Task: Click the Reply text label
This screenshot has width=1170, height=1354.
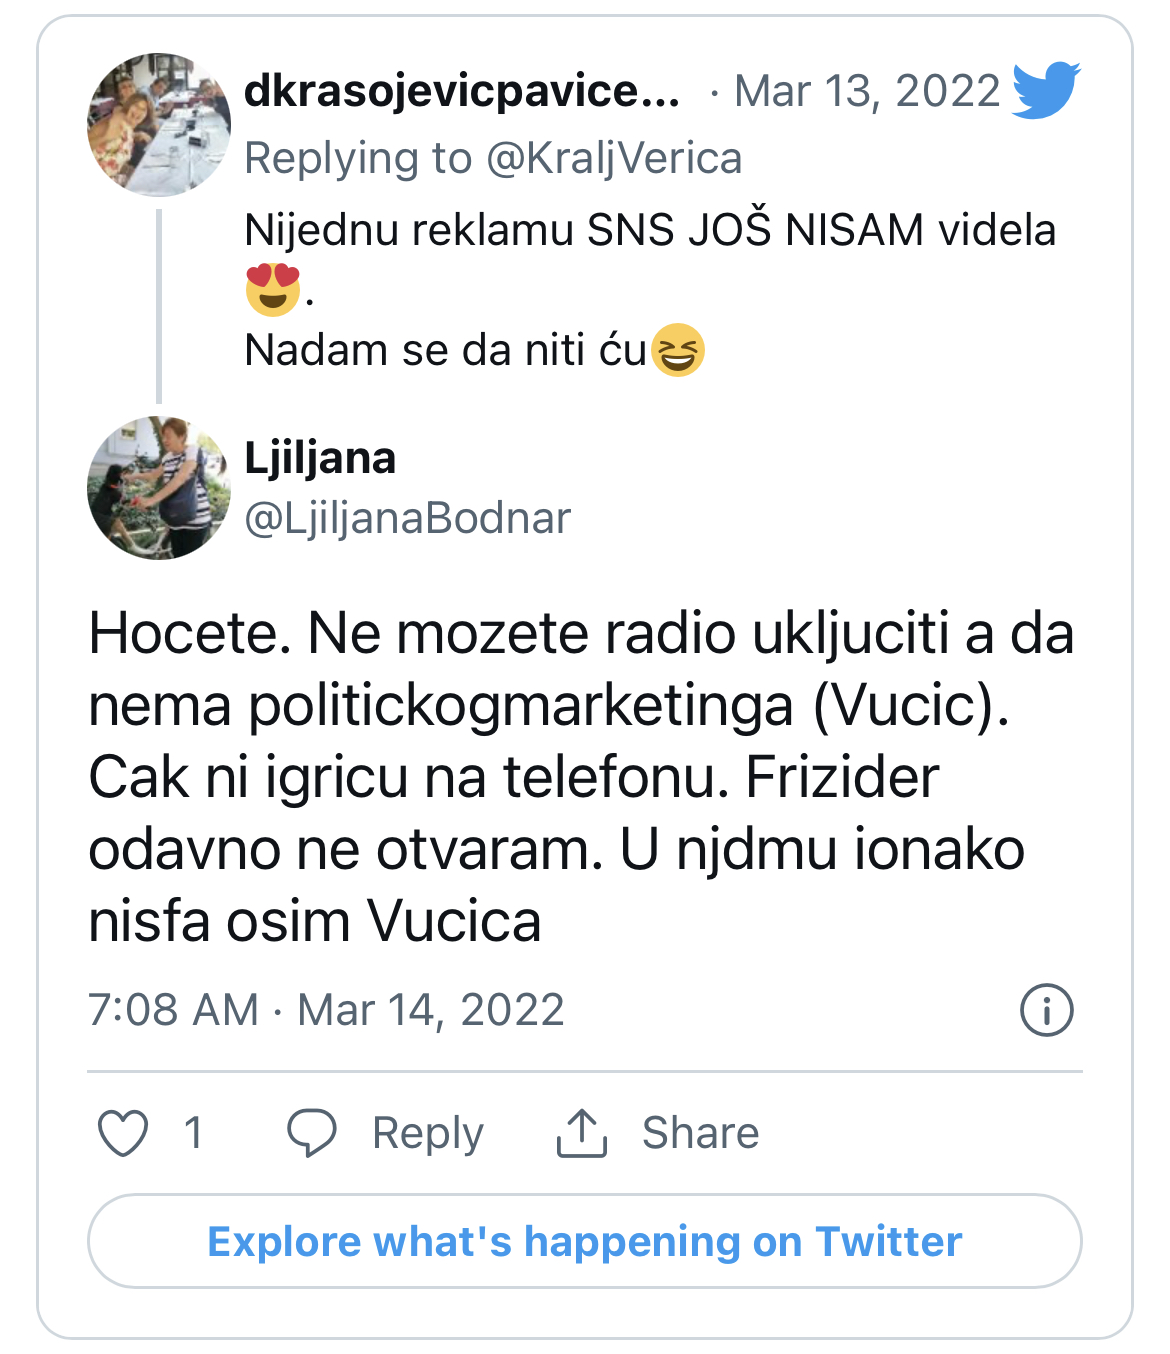Action: [427, 1133]
